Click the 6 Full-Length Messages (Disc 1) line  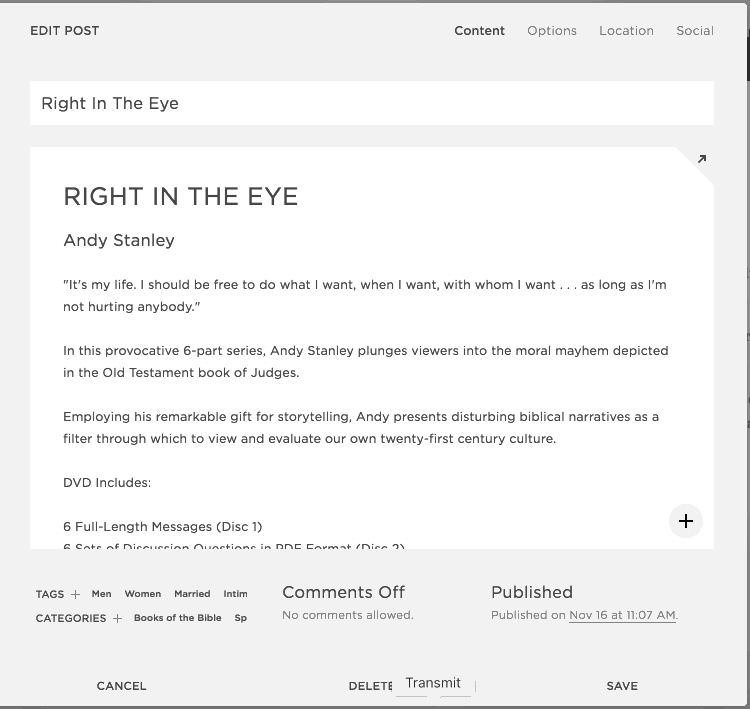pyautogui.click(x=163, y=527)
